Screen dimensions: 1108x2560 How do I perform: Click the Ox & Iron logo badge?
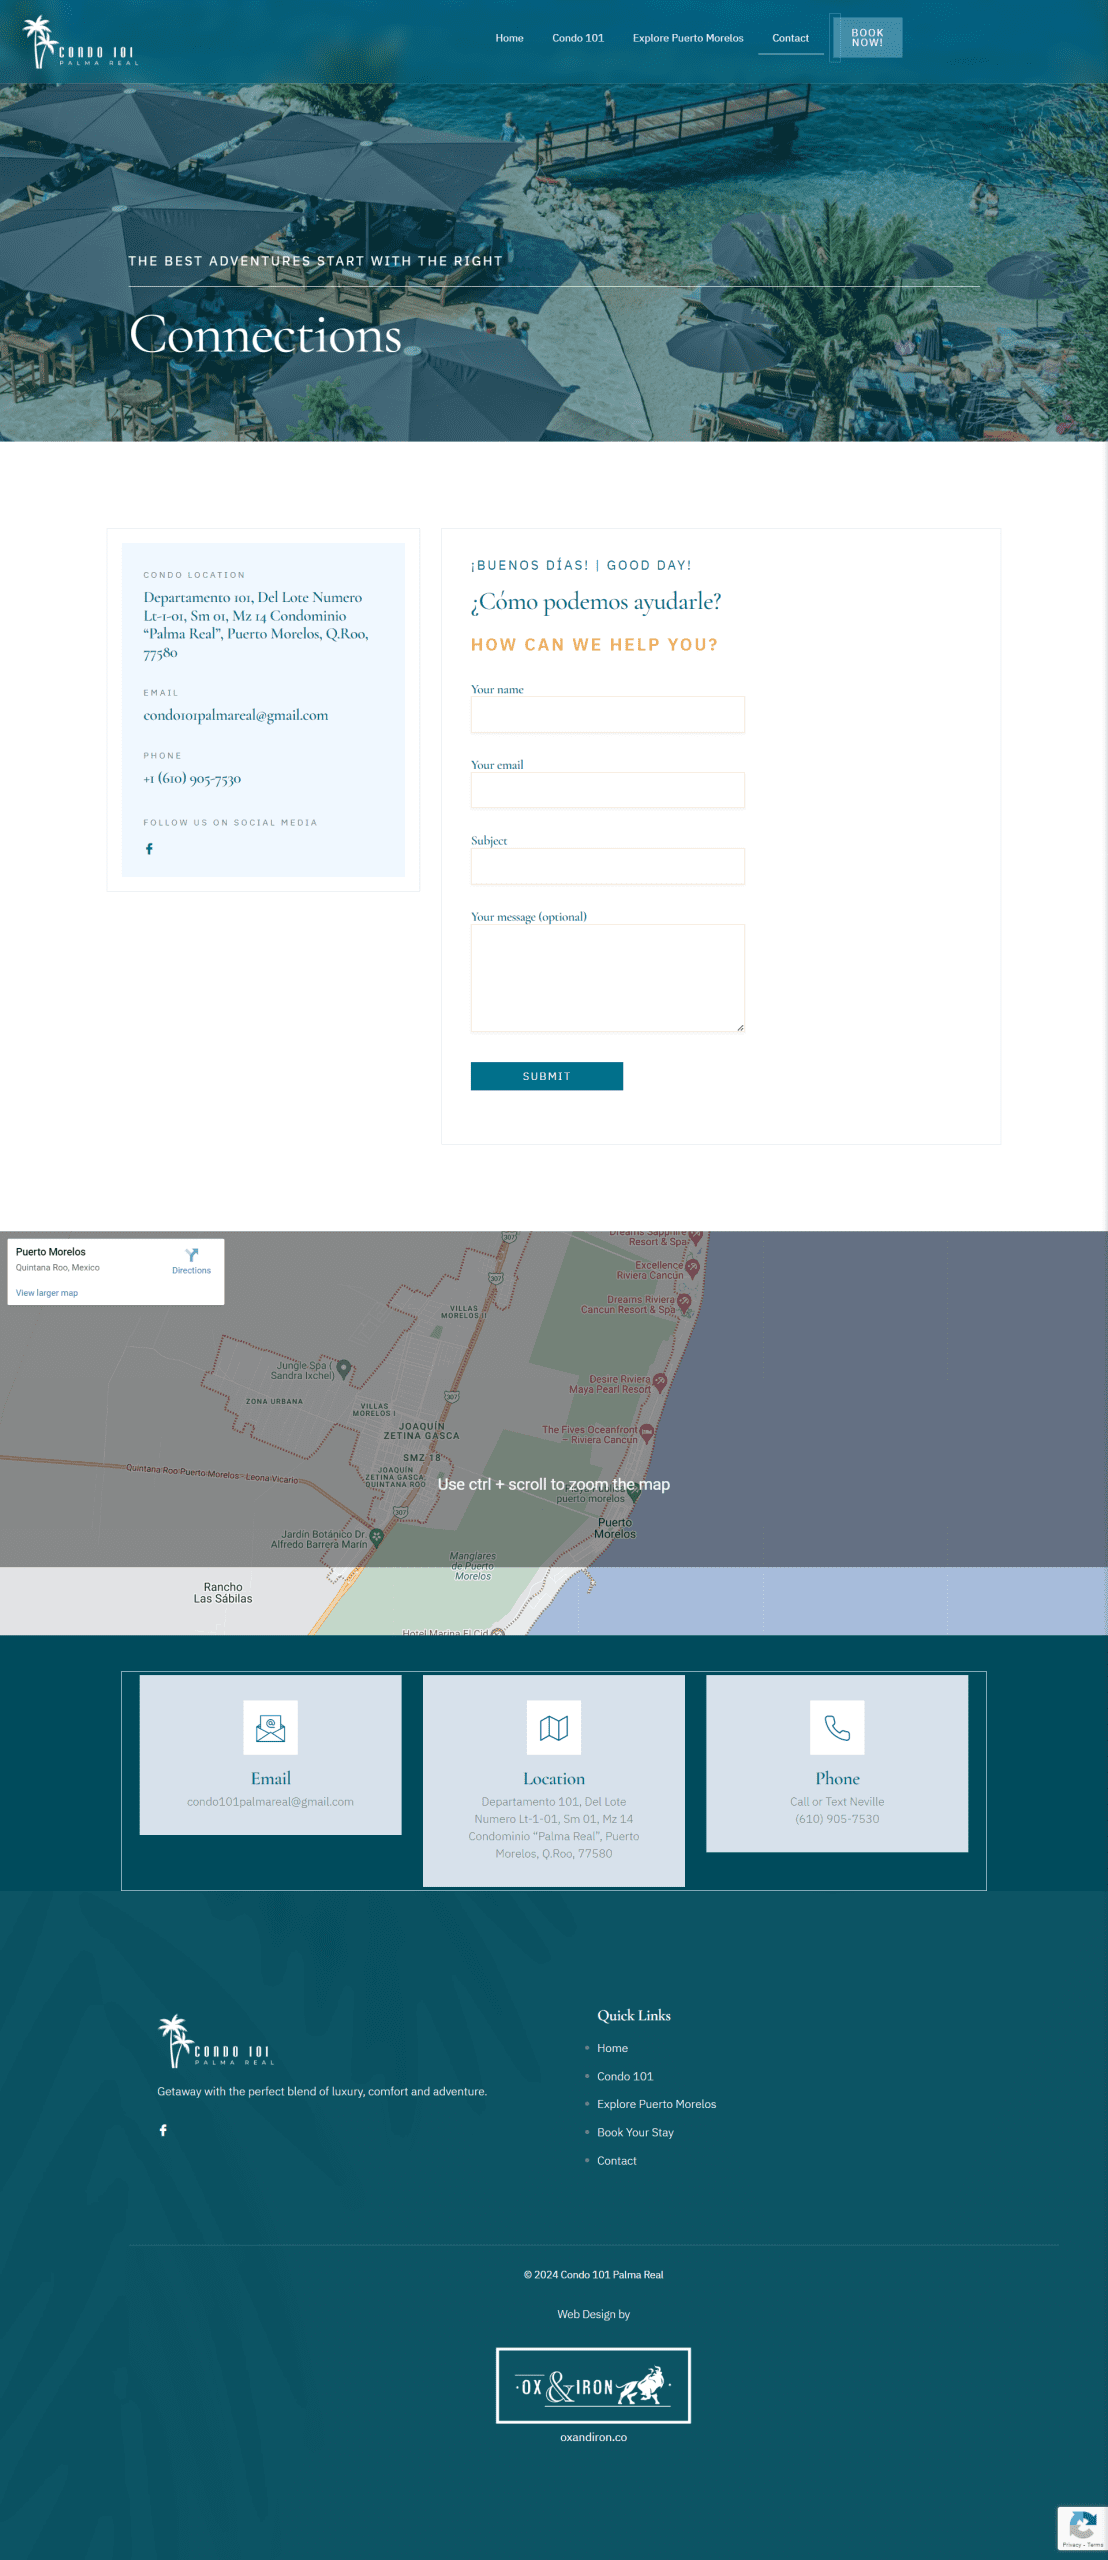[593, 2386]
